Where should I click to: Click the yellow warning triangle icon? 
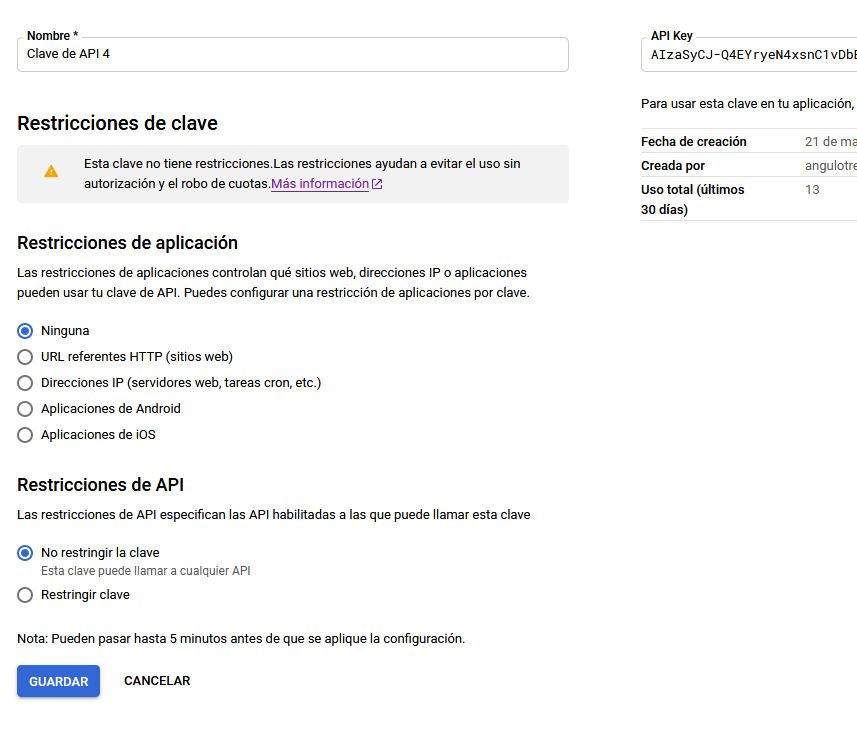tap(51, 172)
